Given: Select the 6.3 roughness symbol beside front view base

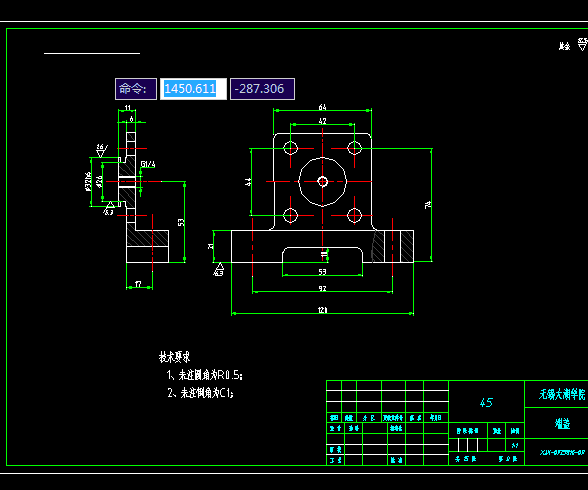Looking at the screenshot, I should (x=219, y=270).
